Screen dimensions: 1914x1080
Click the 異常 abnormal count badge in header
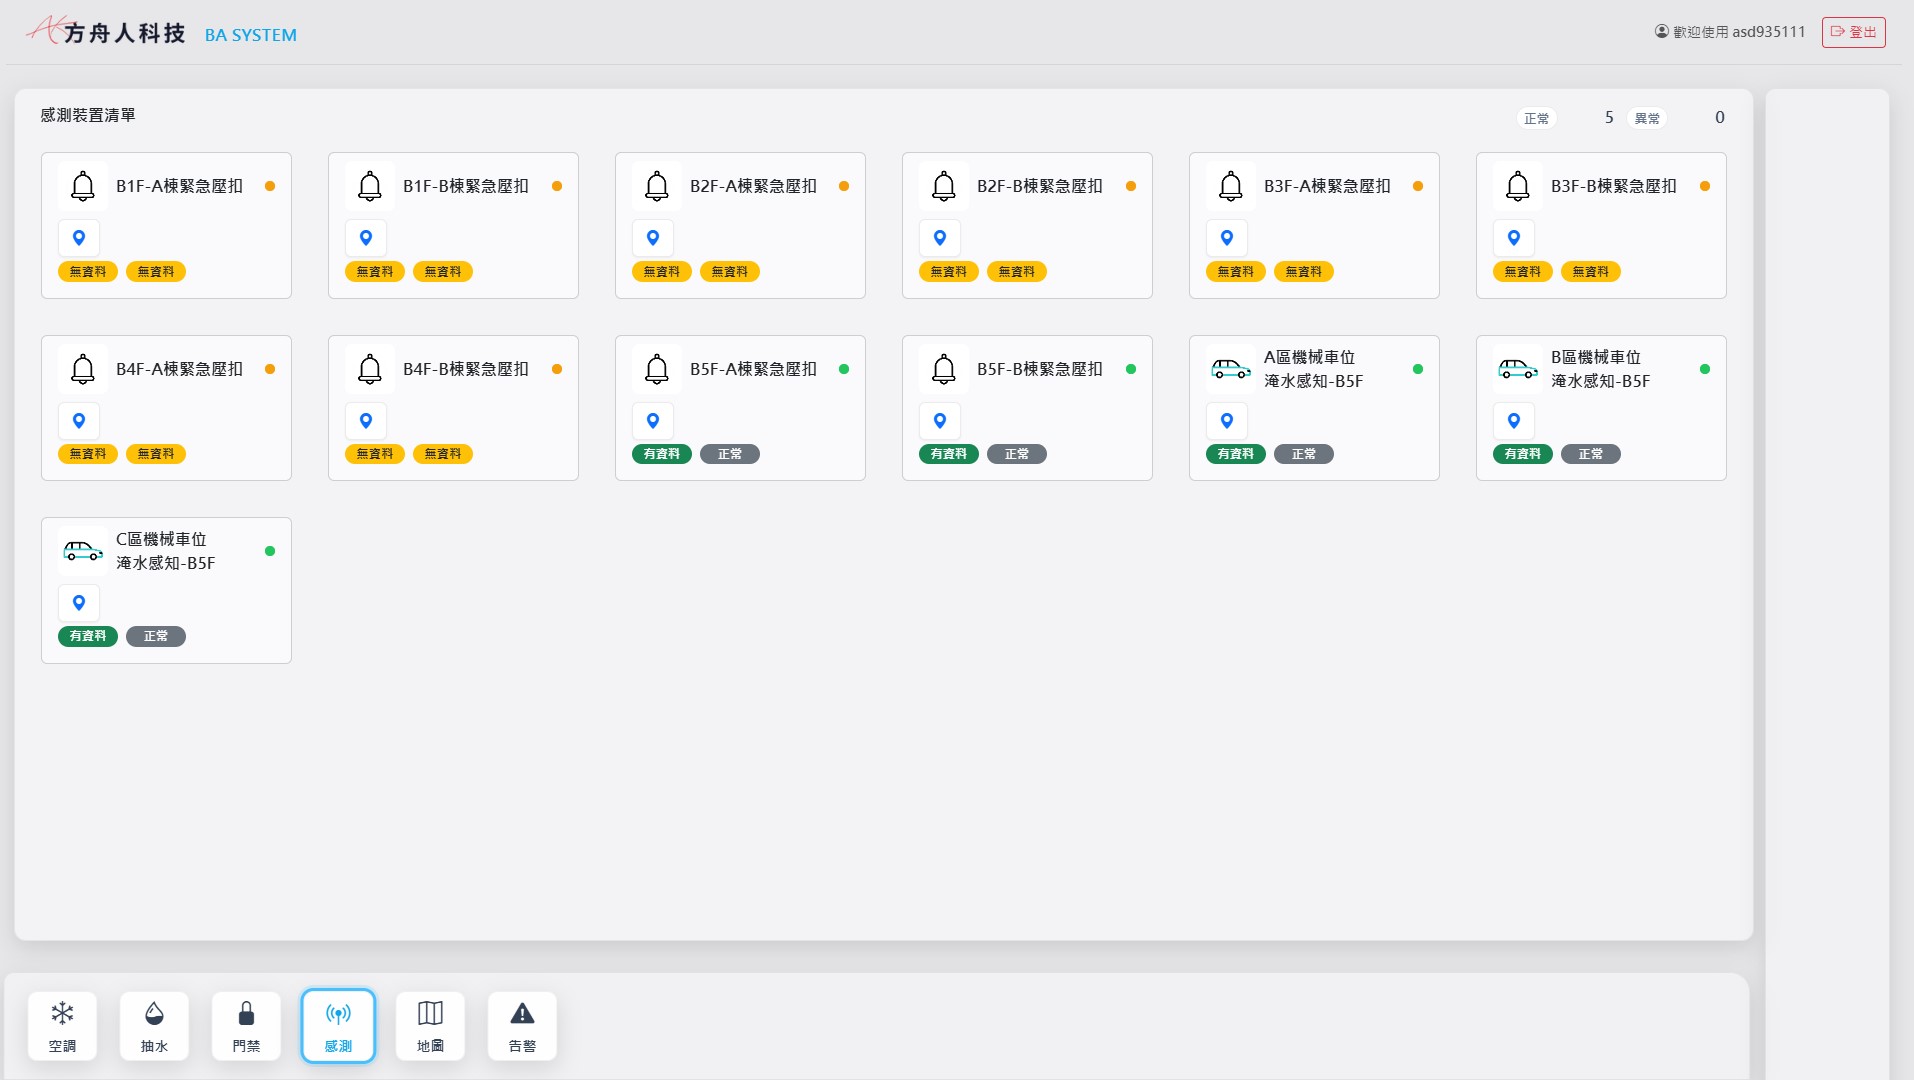click(1647, 118)
